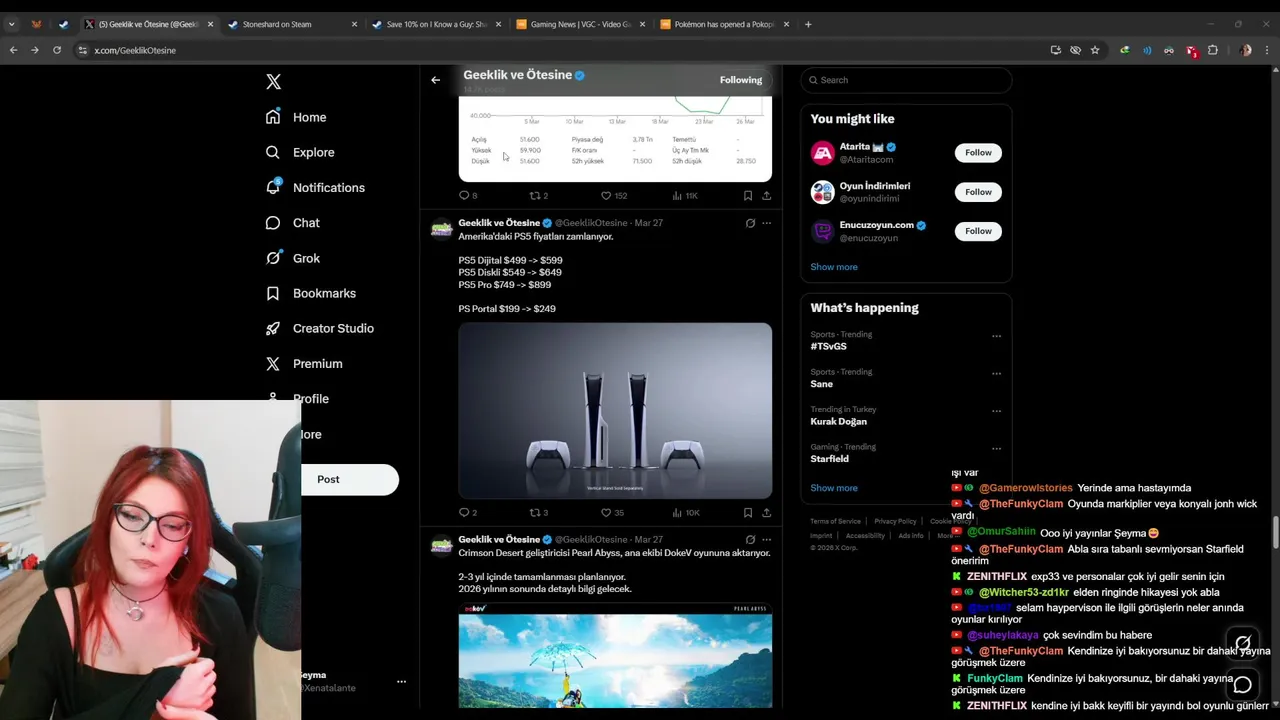The width and height of the screenshot is (1280, 720).
Task: View analytics of the PS5 post (10K)
Action: [x=686, y=513]
